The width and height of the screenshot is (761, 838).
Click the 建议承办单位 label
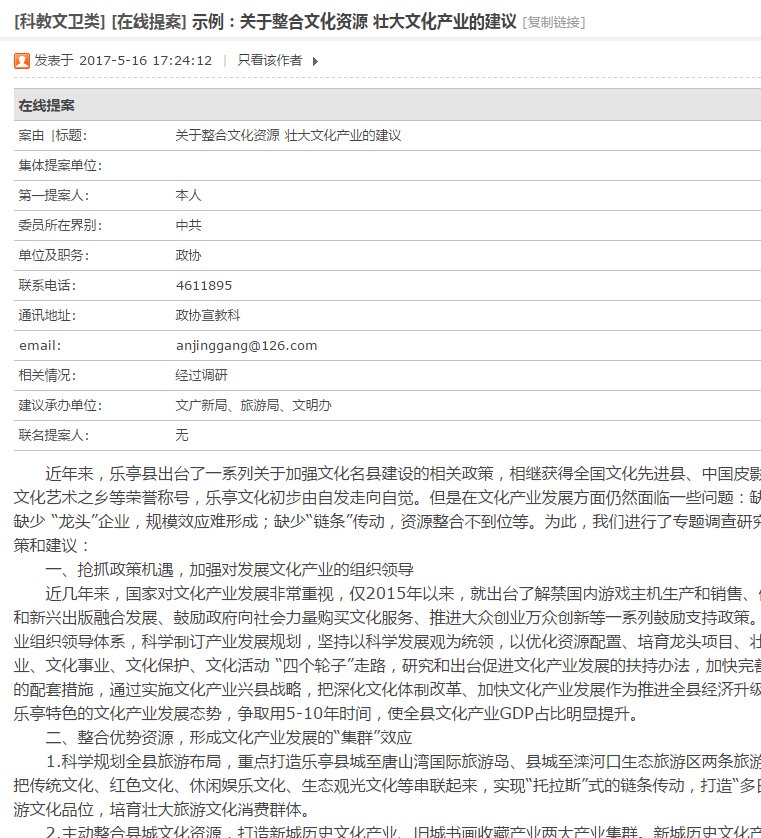[x=60, y=405]
